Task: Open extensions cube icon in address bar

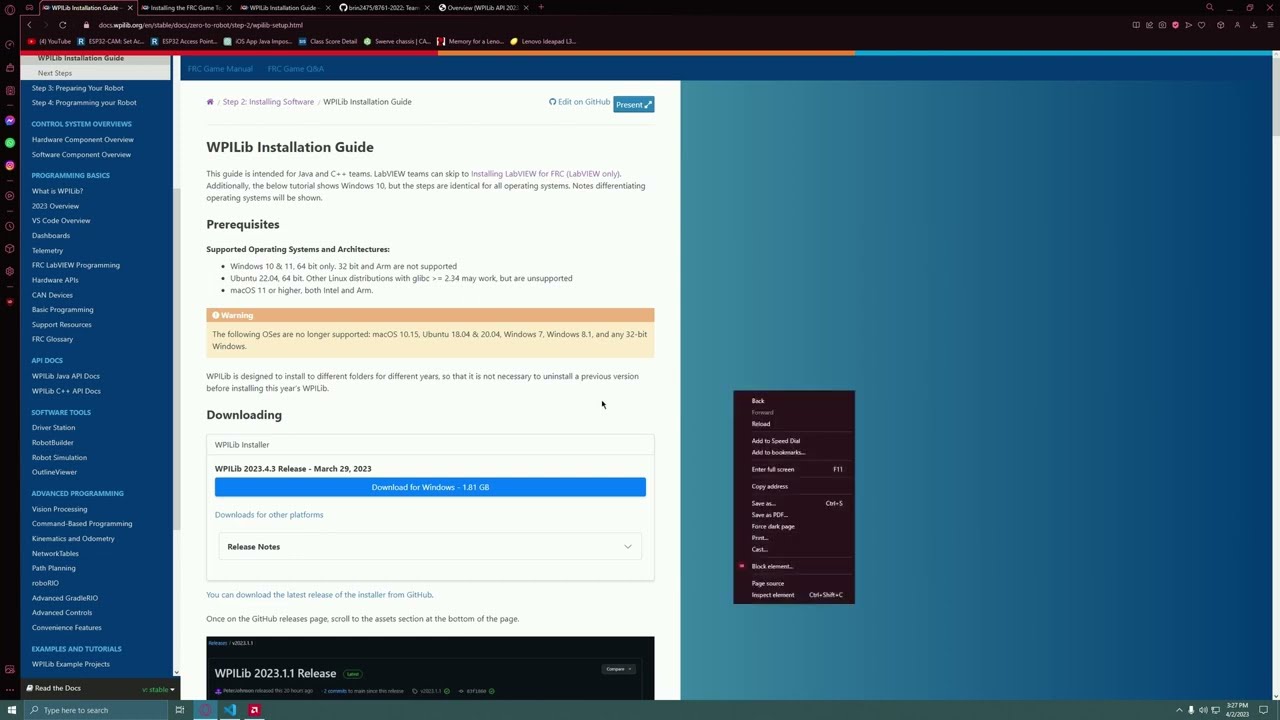Action: pos(1220,25)
